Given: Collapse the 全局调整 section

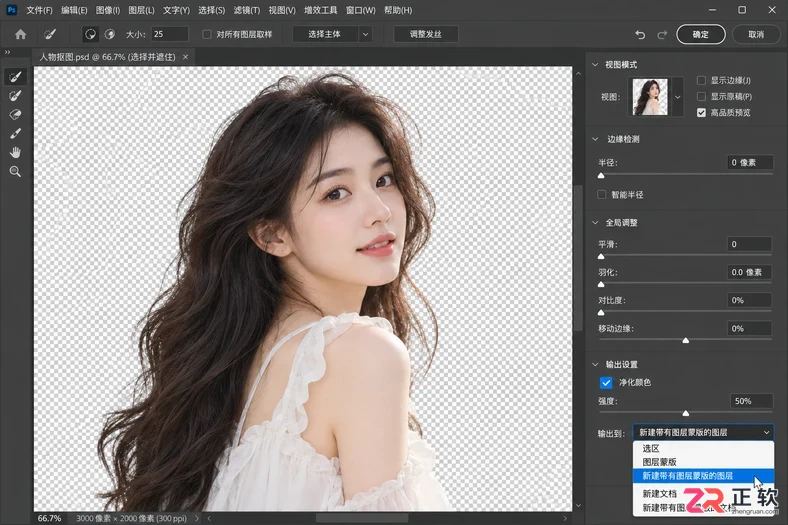Looking at the screenshot, I should point(596,223).
